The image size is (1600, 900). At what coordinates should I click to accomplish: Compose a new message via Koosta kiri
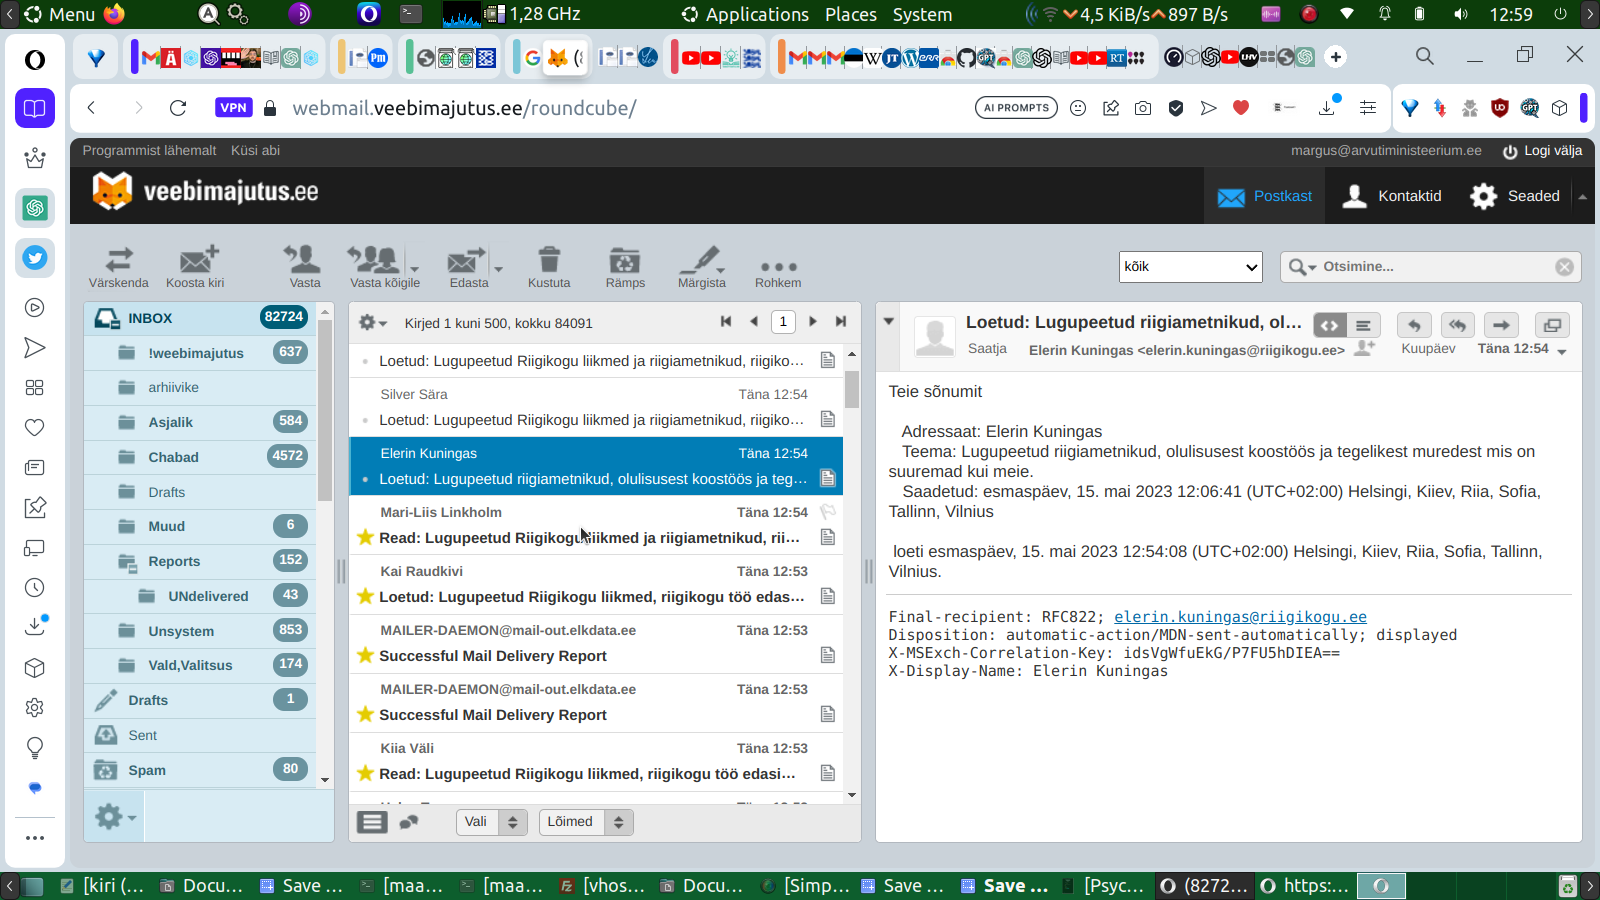pos(195,267)
